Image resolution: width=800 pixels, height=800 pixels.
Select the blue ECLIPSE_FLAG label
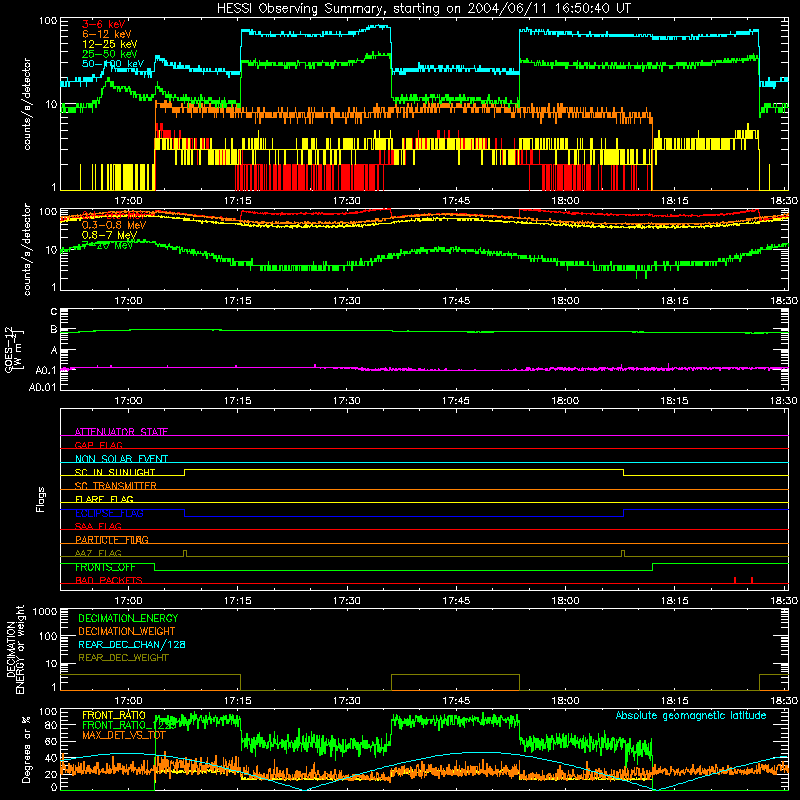tap(109, 513)
